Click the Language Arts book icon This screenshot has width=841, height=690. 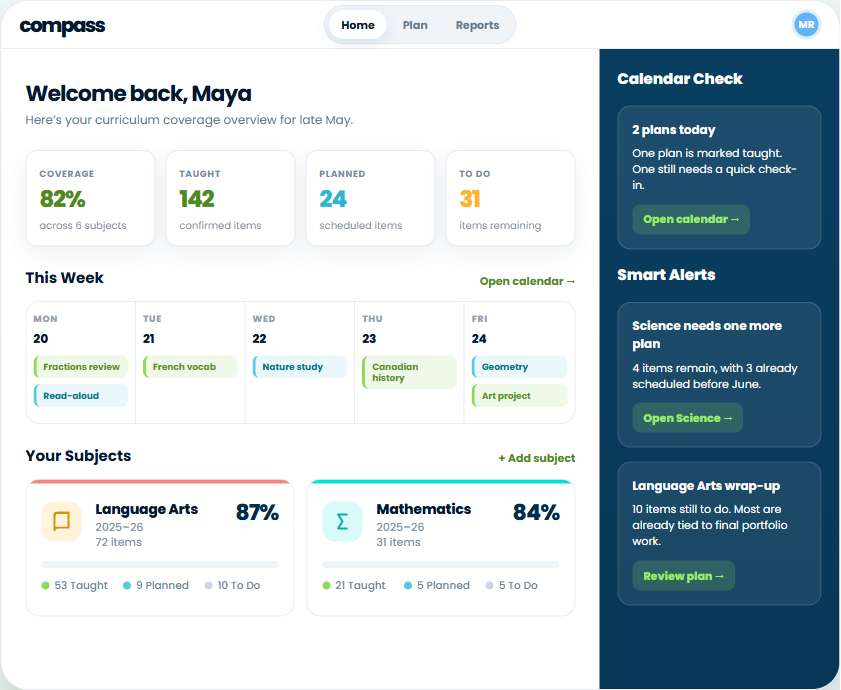[62, 521]
